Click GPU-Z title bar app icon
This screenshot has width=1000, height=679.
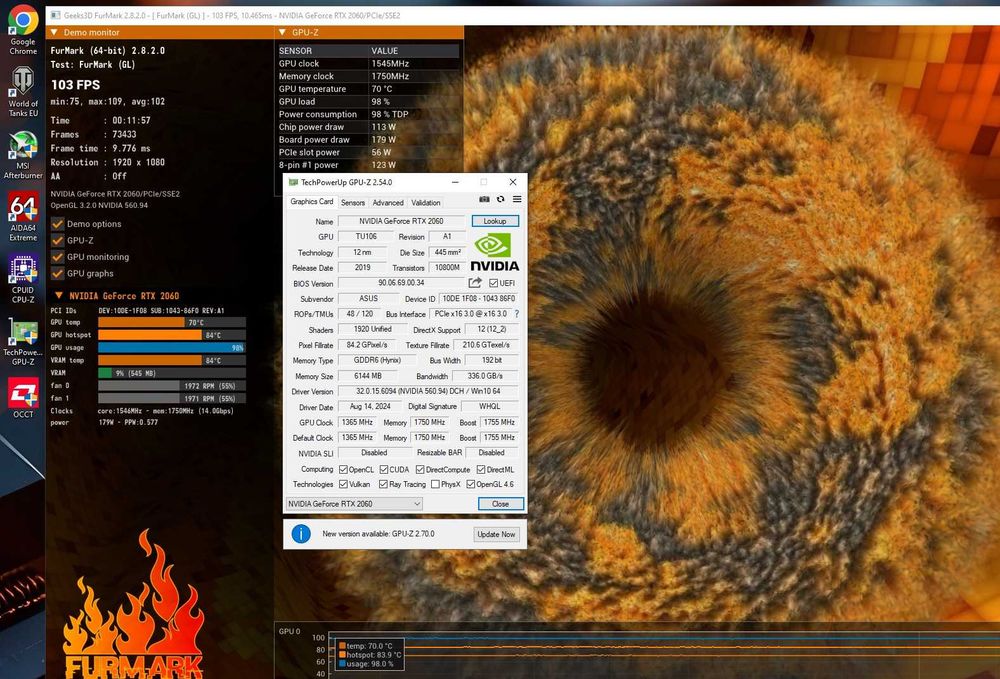click(293, 182)
